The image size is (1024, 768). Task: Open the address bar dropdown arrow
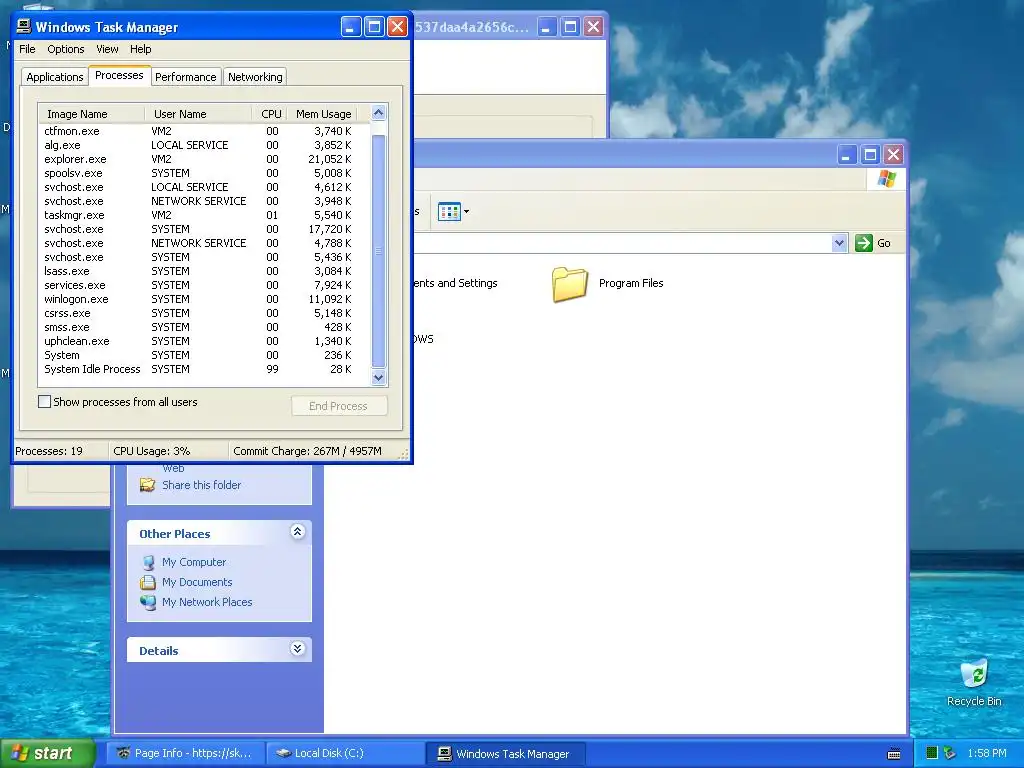[839, 243]
